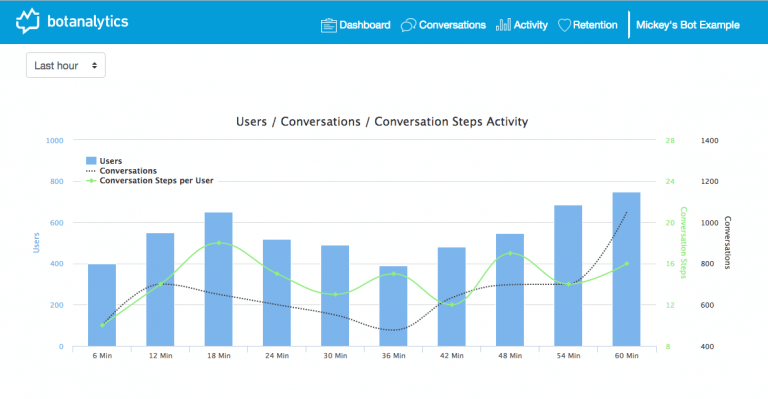Click the 36 Min users bar

(x=393, y=306)
